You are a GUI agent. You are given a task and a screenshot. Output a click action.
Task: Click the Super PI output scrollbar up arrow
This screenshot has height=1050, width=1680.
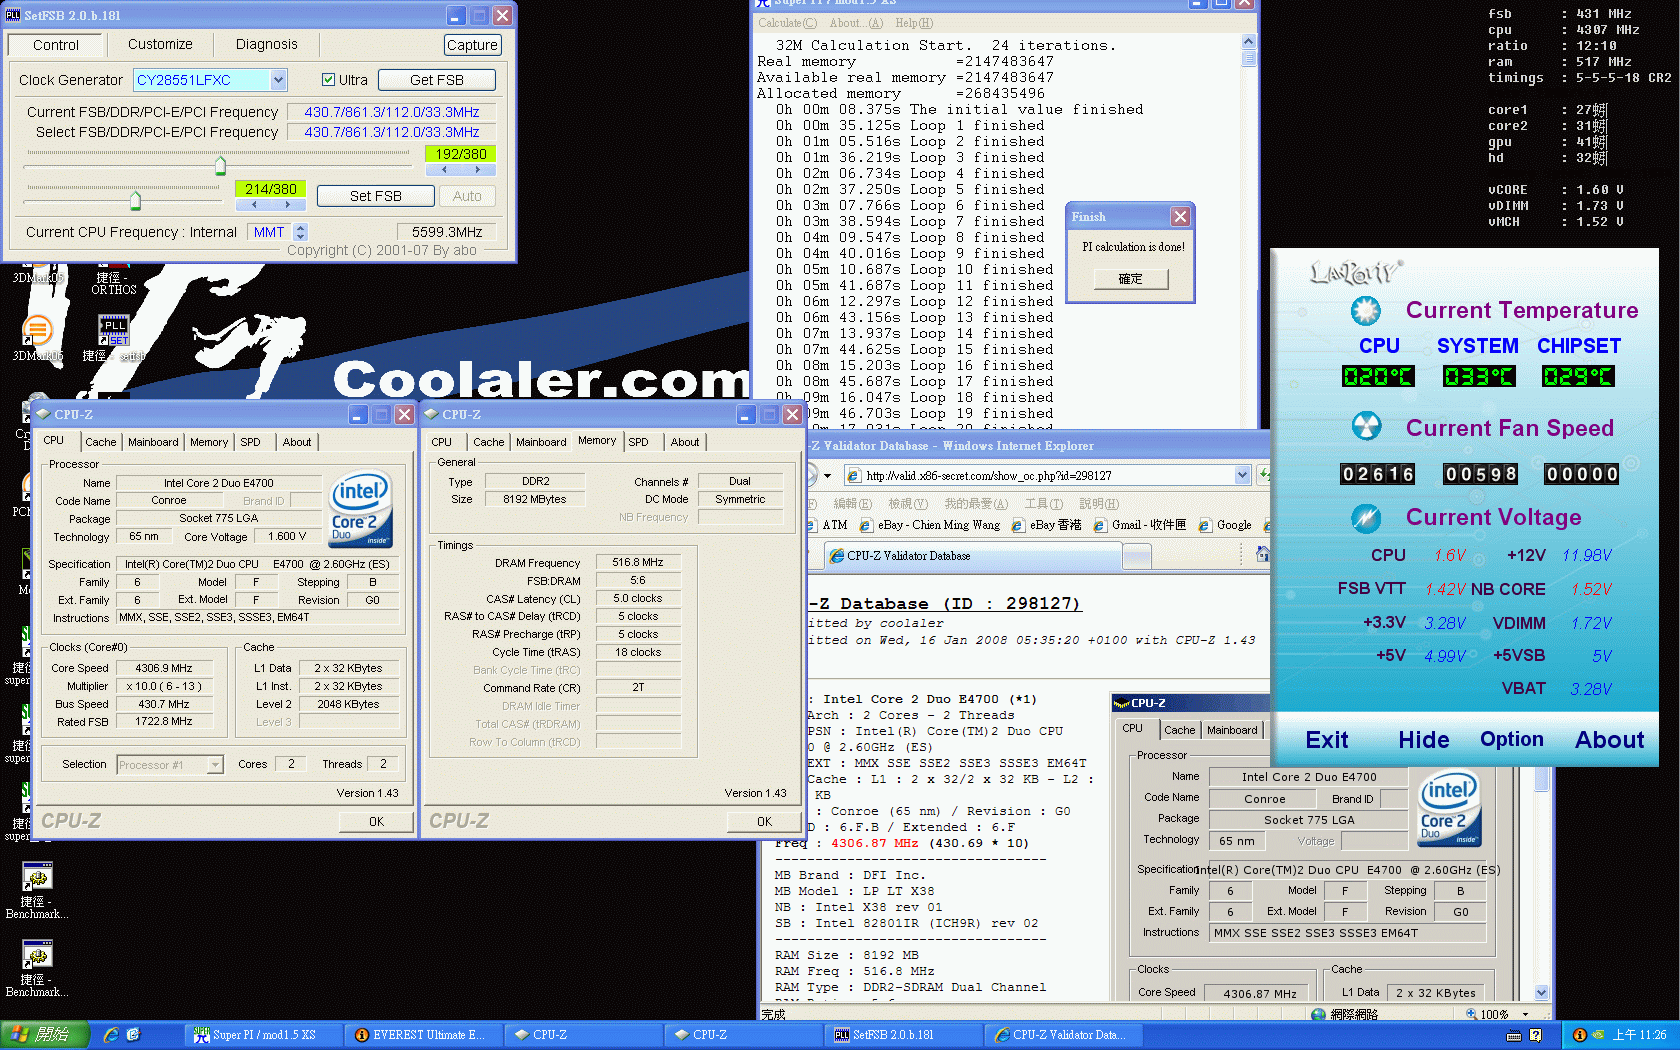pos(1248,42)
